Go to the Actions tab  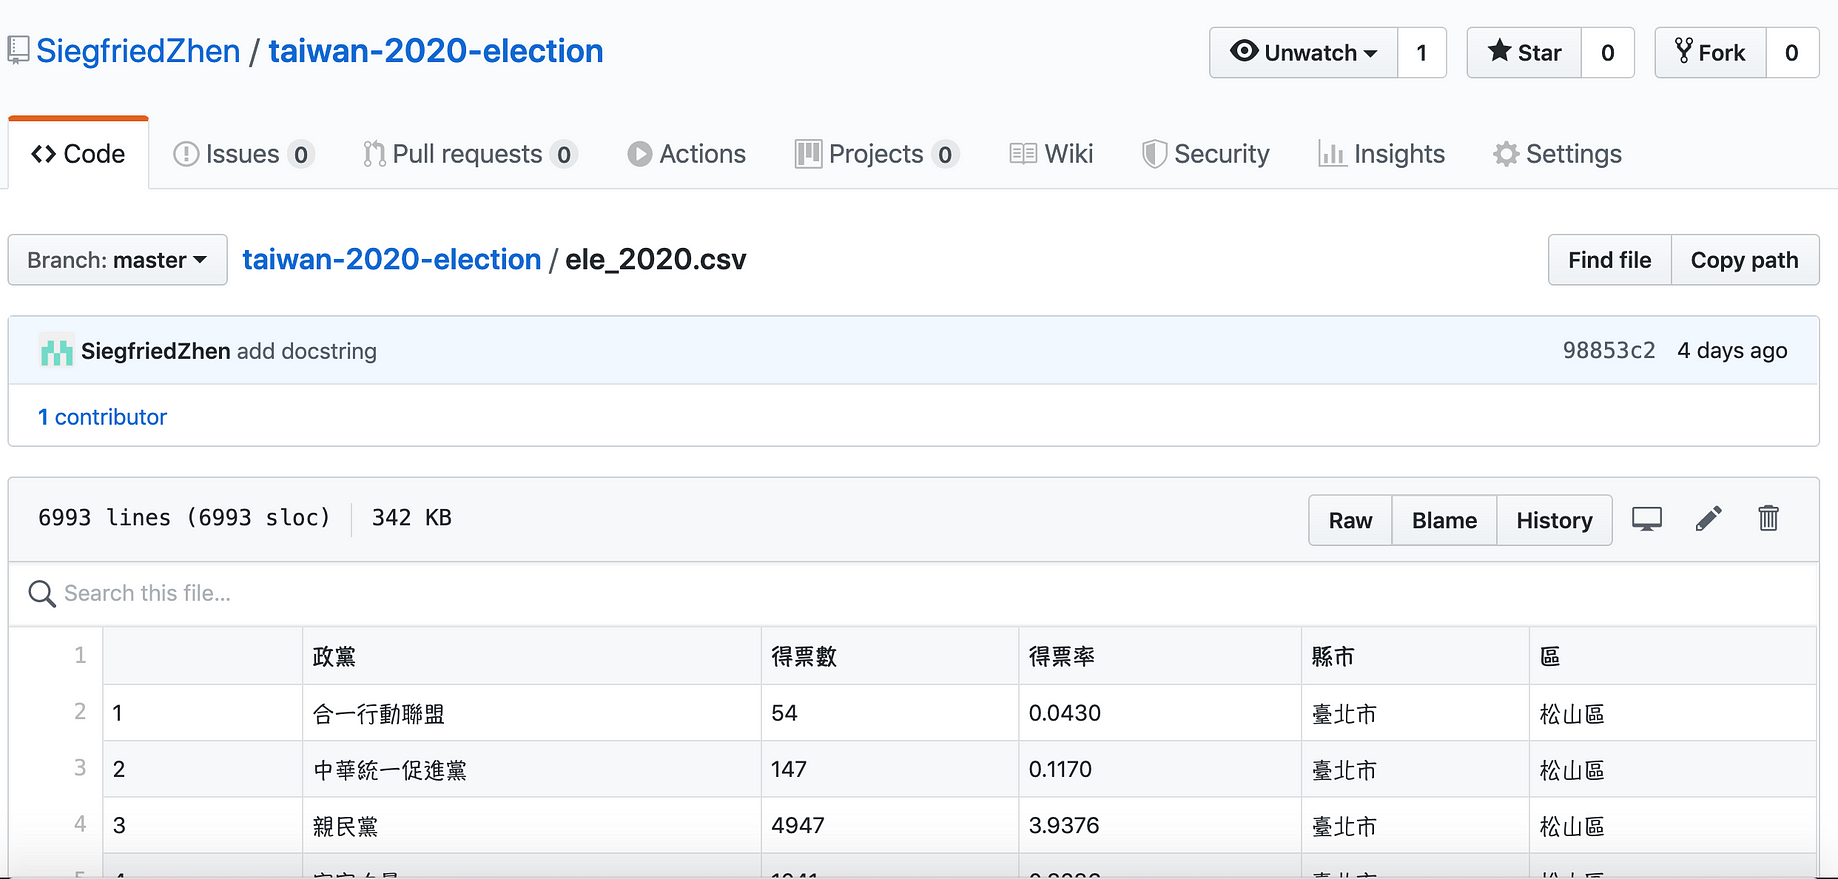point(686,154)
